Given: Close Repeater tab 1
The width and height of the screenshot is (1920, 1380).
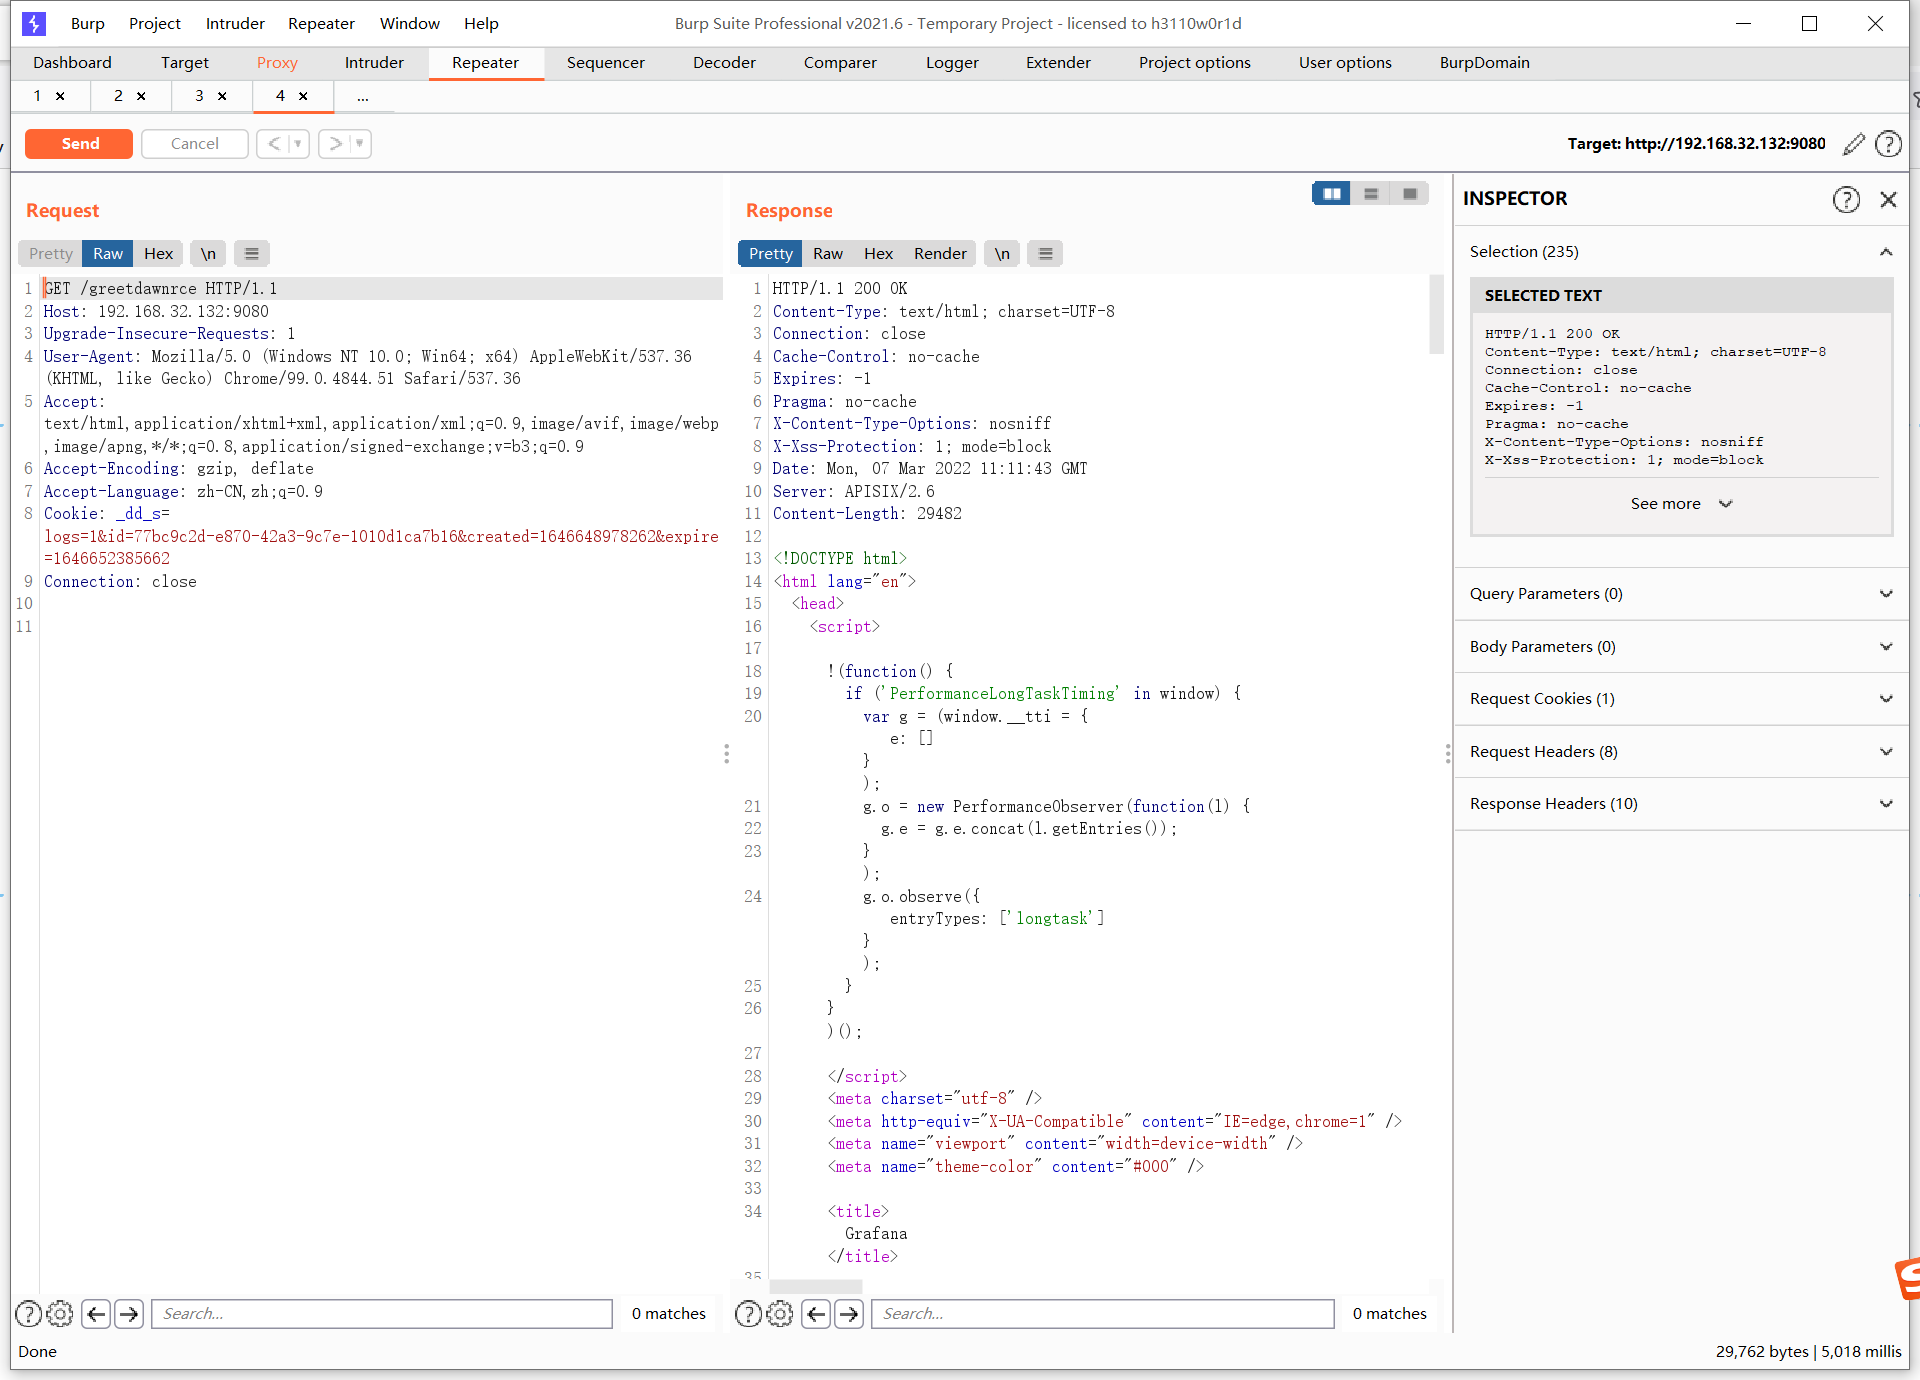Looking at the screenshot, I should [x=60, y=96].
